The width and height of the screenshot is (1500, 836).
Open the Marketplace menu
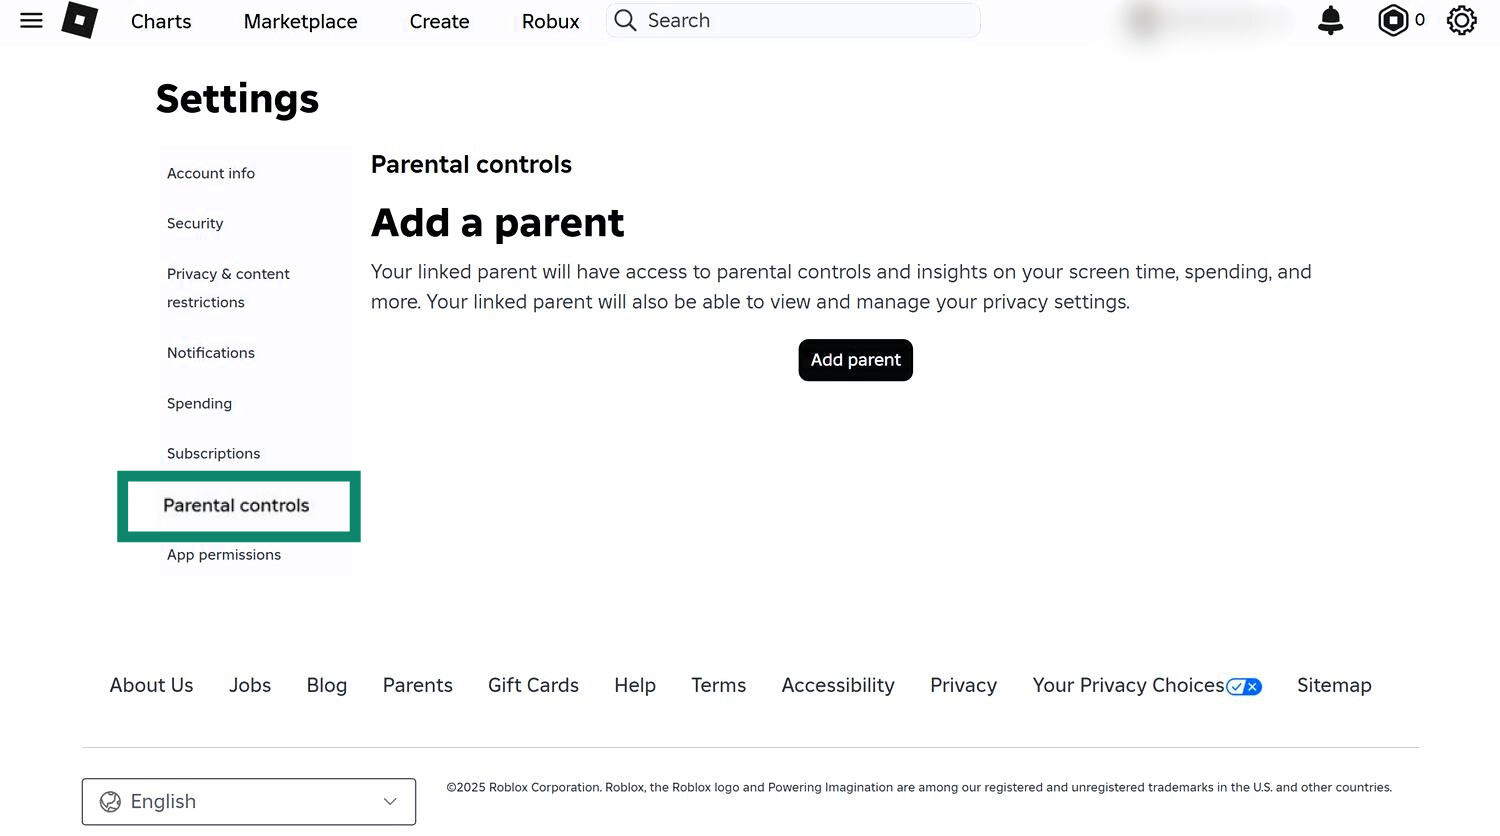coord(300,21)
